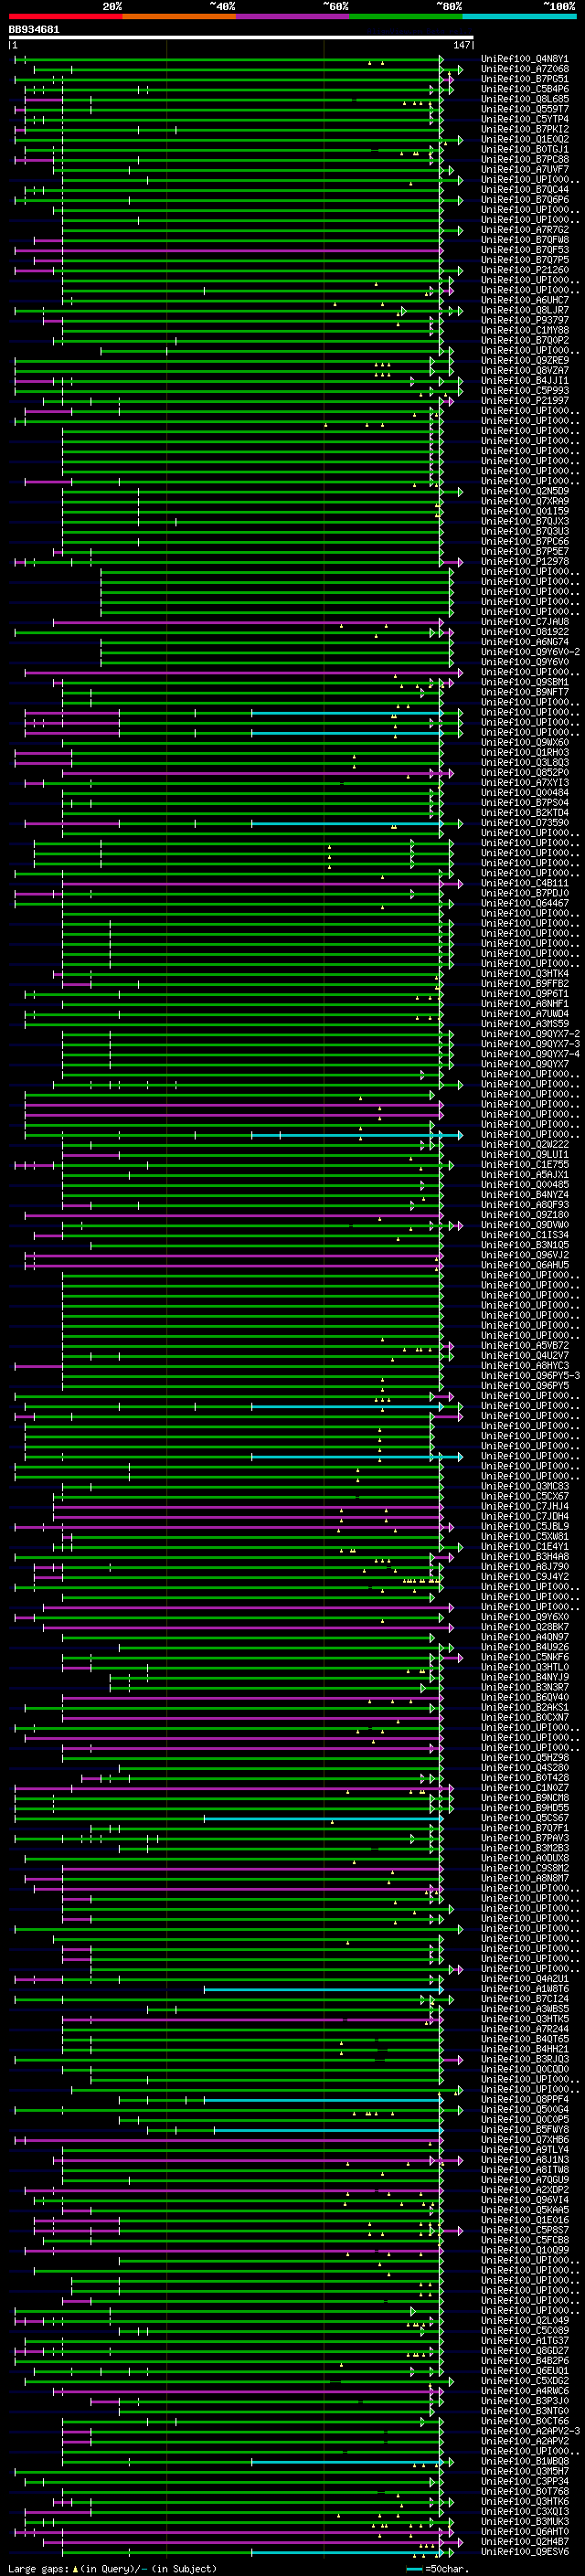The width and height of the screenshot is (585, 2576).
Task: Click the white BB934681 query ruler bar
Action: pyautogui.click(x=241, y=37)
